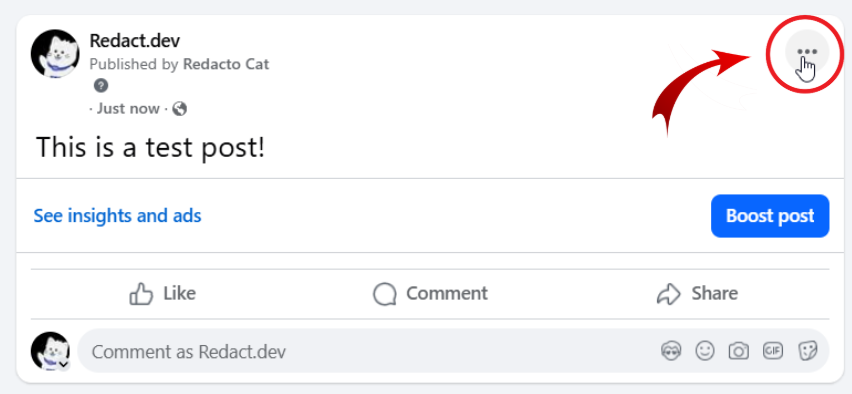
Task: Open the sticker picker in comment box
Action: click(x=807, y=351)
